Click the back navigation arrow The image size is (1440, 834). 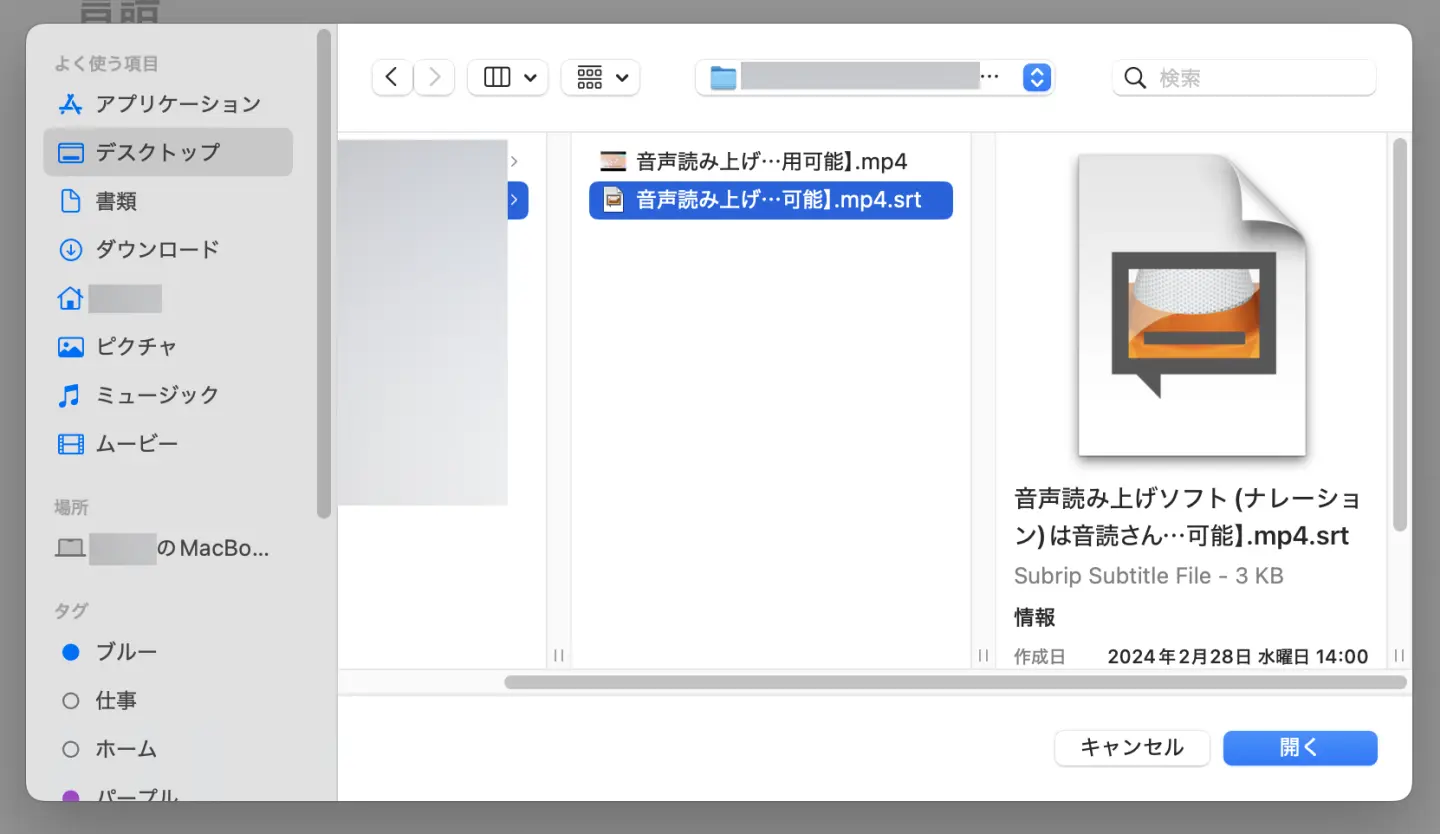coord(391,77)
